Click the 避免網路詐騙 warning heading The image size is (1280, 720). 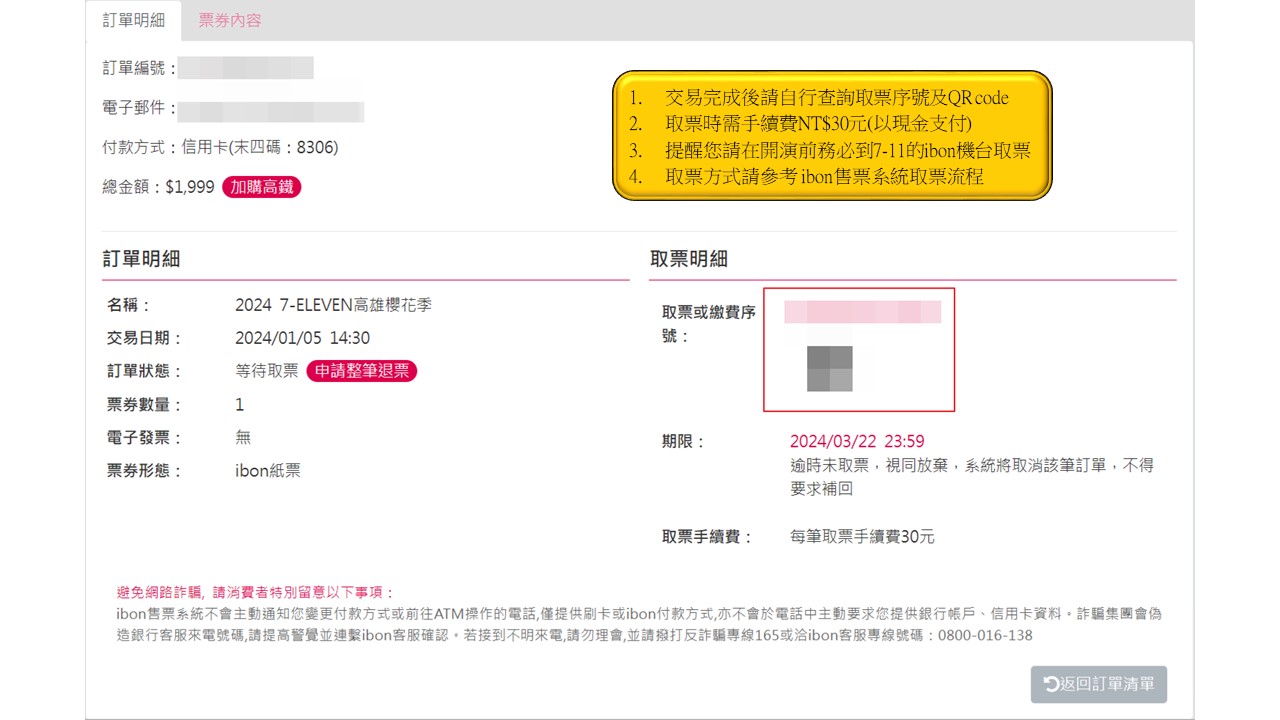(256, 592)
